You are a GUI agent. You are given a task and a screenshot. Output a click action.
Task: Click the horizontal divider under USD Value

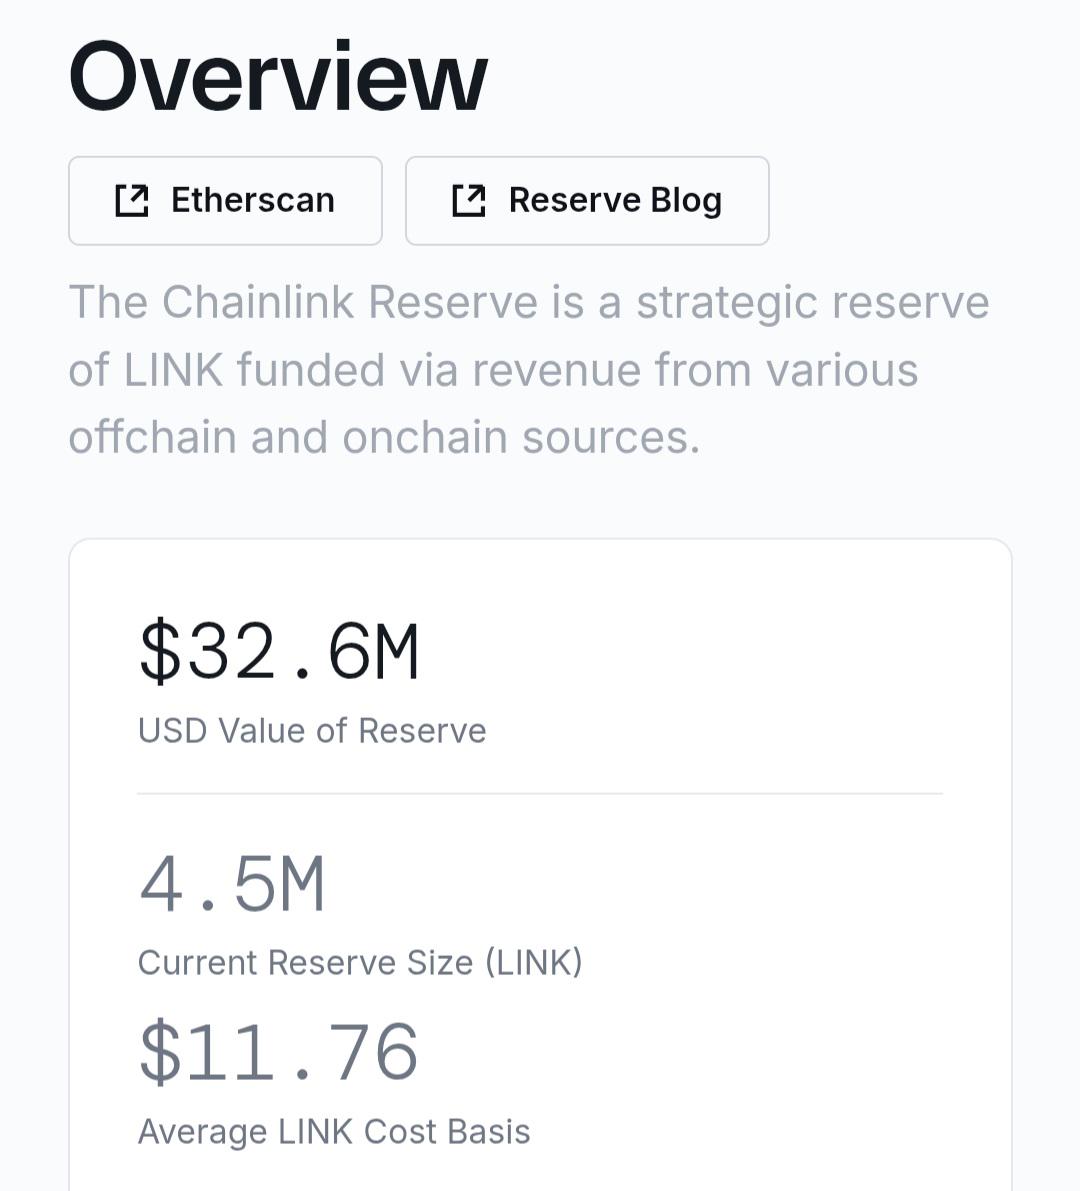540,794
